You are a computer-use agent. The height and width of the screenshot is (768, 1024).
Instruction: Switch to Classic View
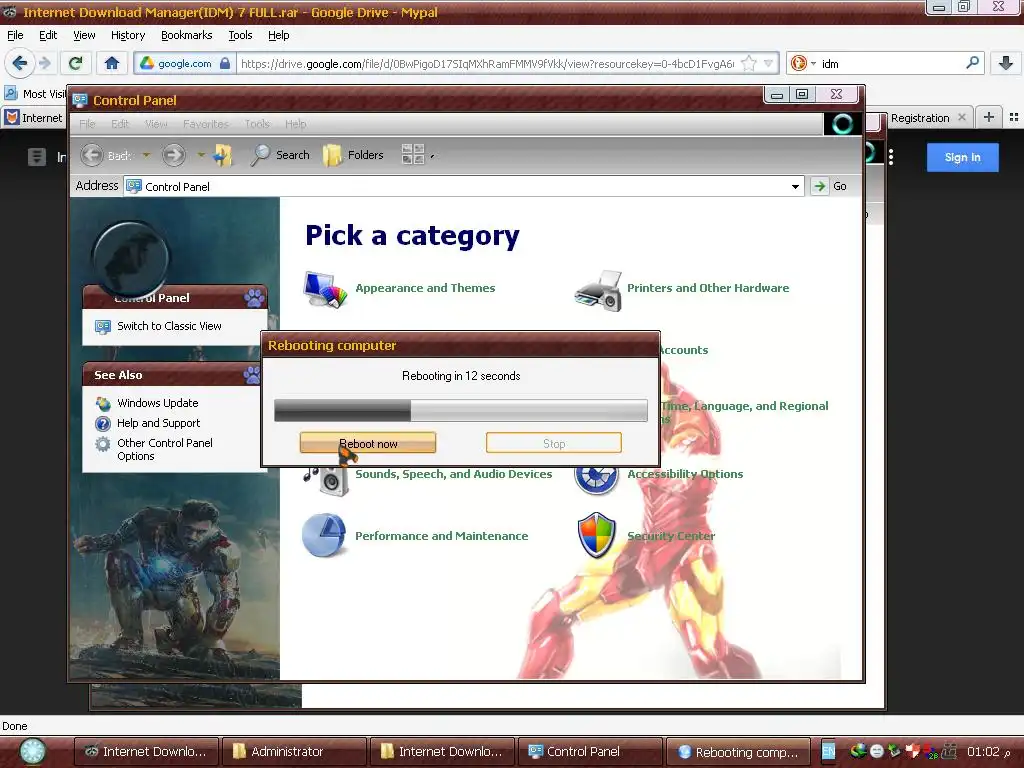[169, 326]
